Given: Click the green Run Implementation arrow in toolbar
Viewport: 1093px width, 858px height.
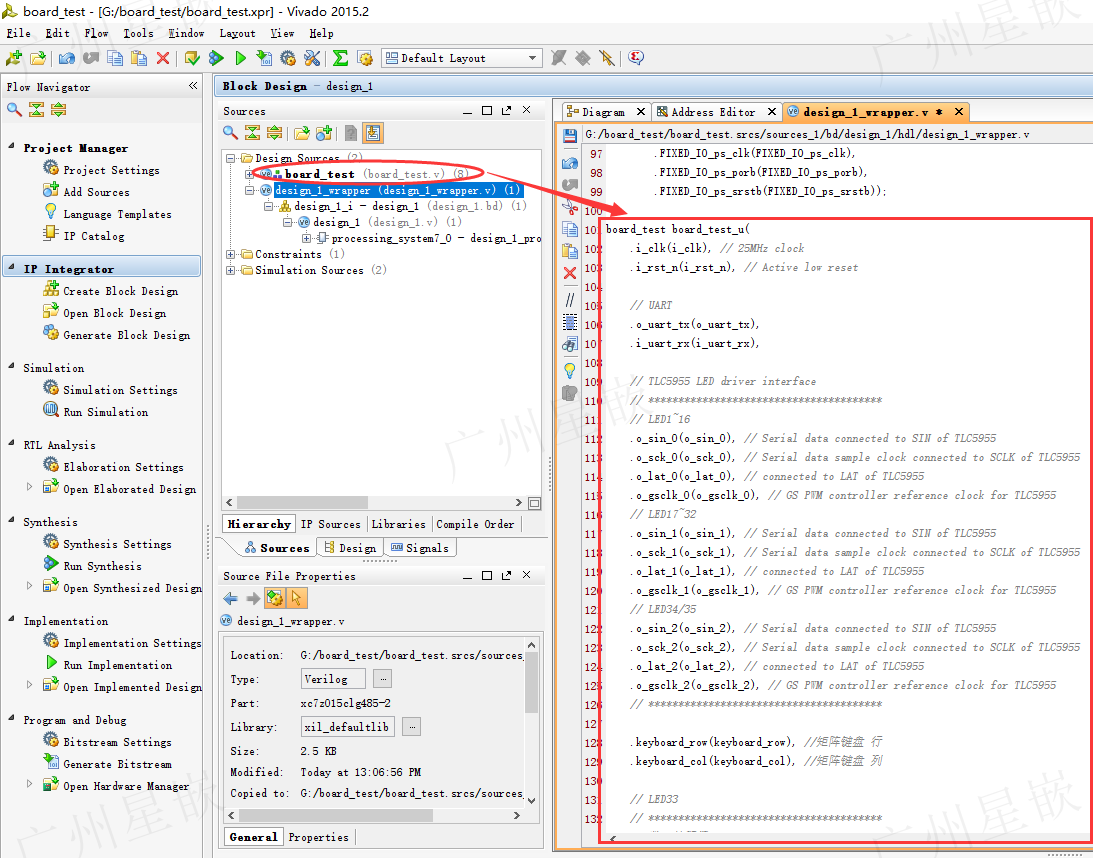Looking at the screenshot, I should [x=240, y=58].
